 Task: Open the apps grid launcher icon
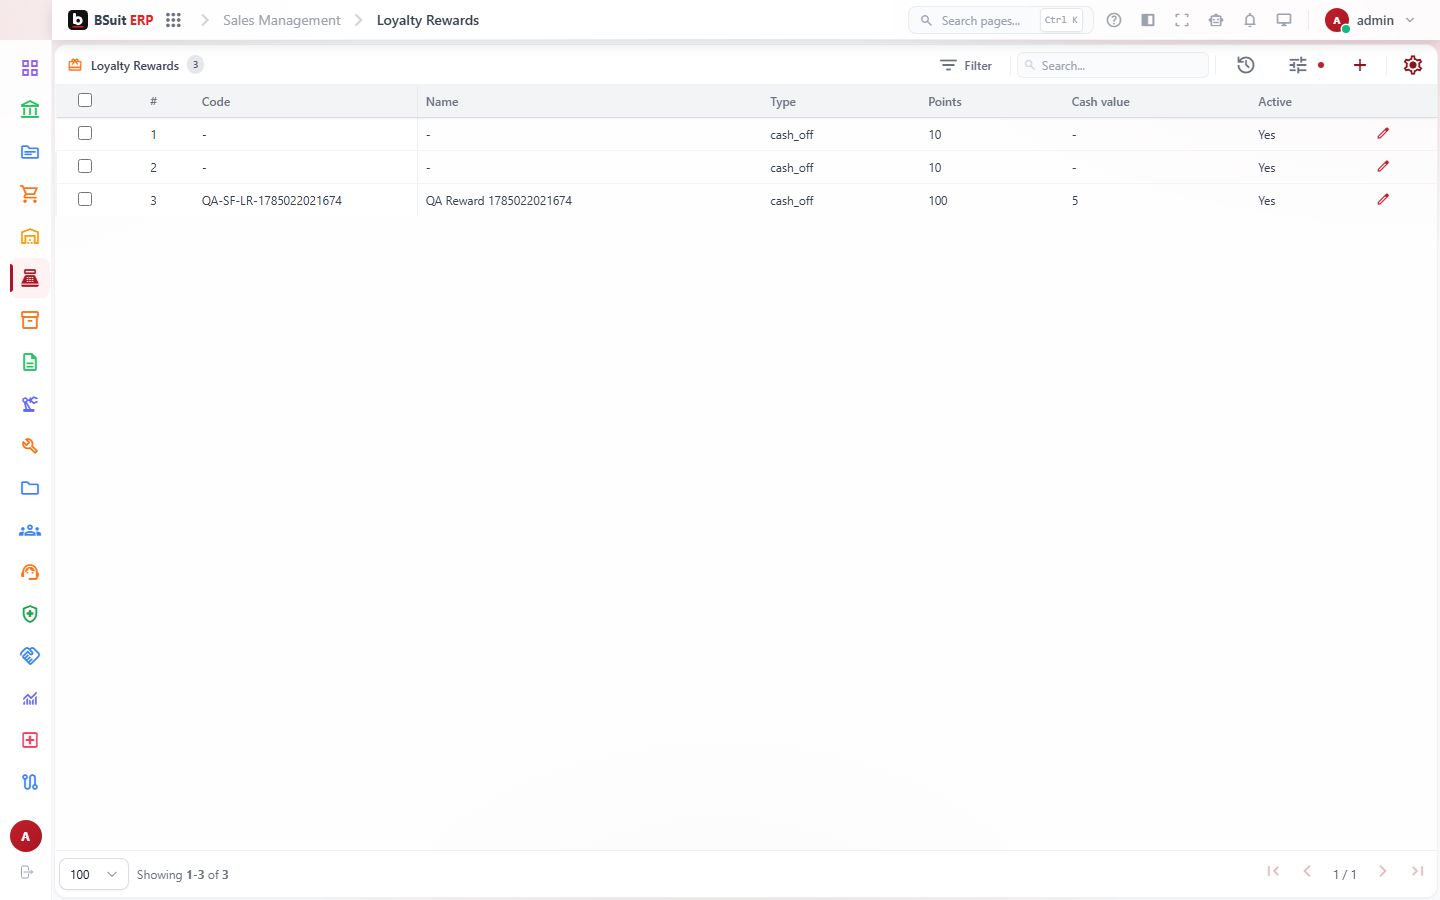[x=173, y=20]
